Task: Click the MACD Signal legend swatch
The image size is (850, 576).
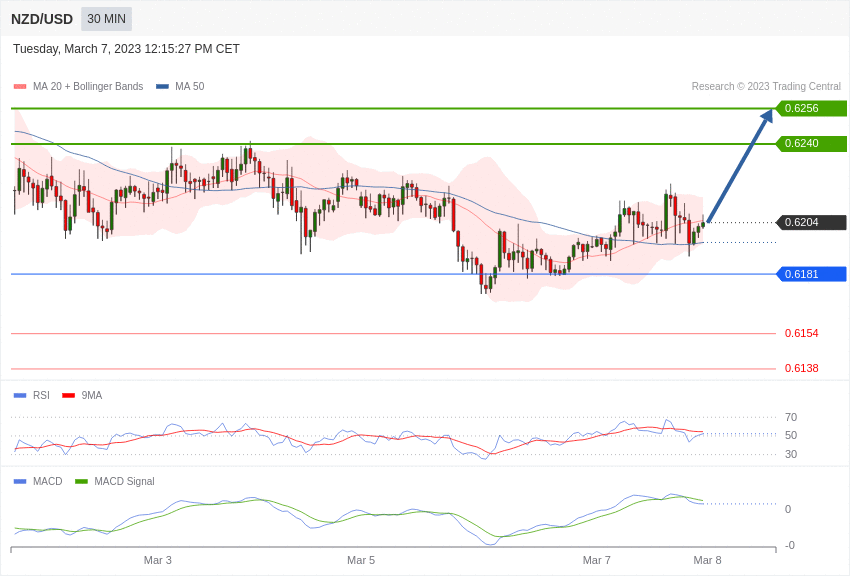Action: 81,481
